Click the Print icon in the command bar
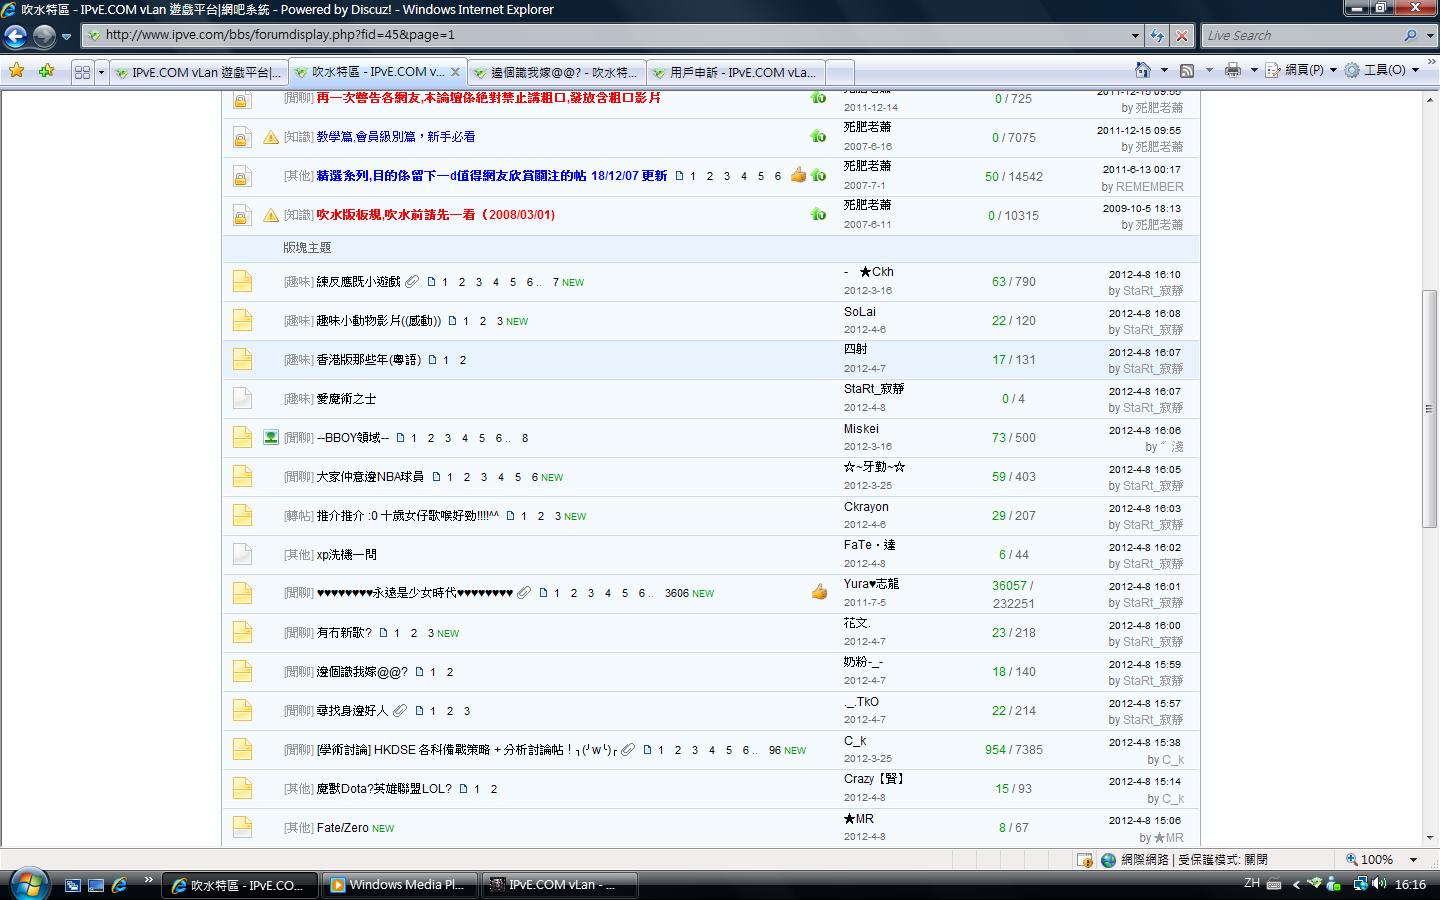Image resolution: width=1440 pixels, height=900 pixels. [1233, 70]
